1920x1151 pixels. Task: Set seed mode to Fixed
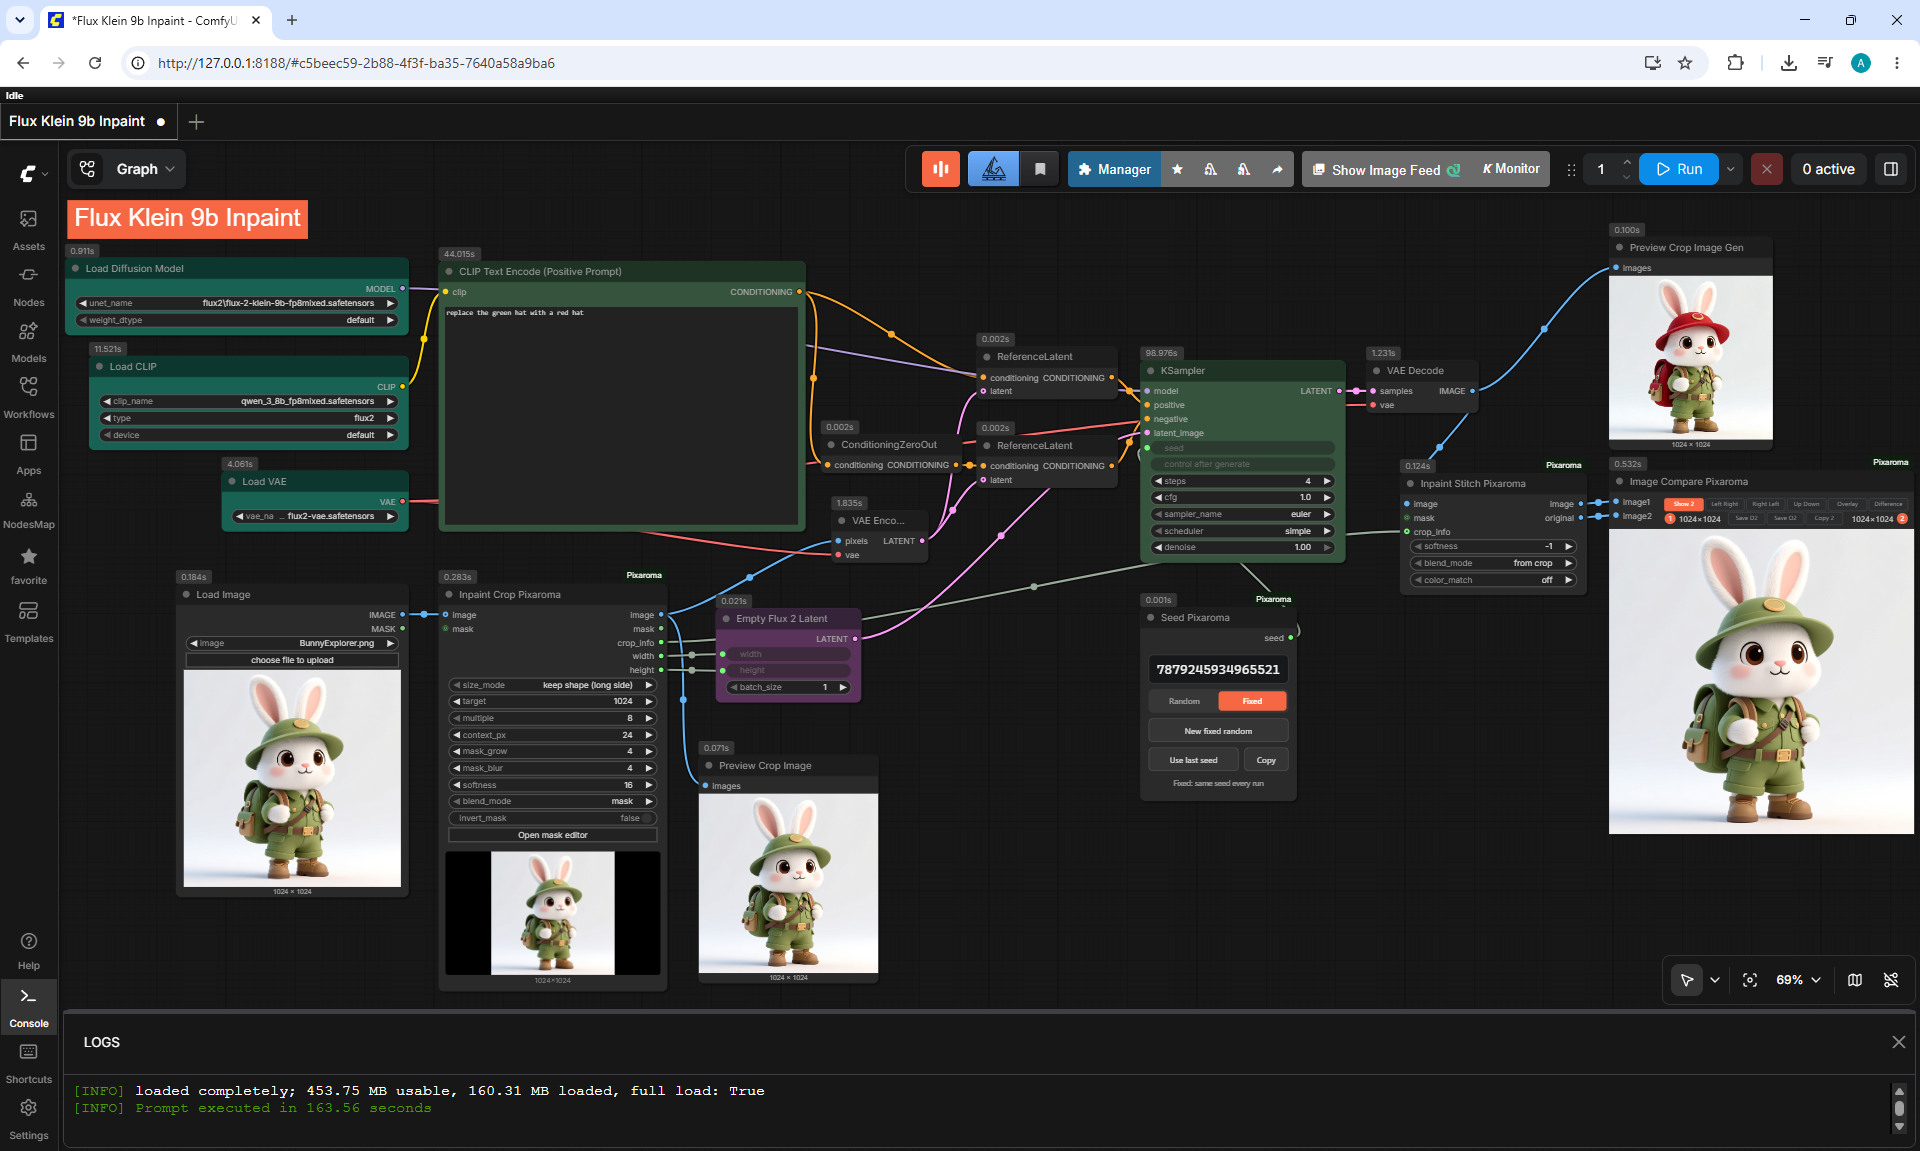click(1252, 701)
